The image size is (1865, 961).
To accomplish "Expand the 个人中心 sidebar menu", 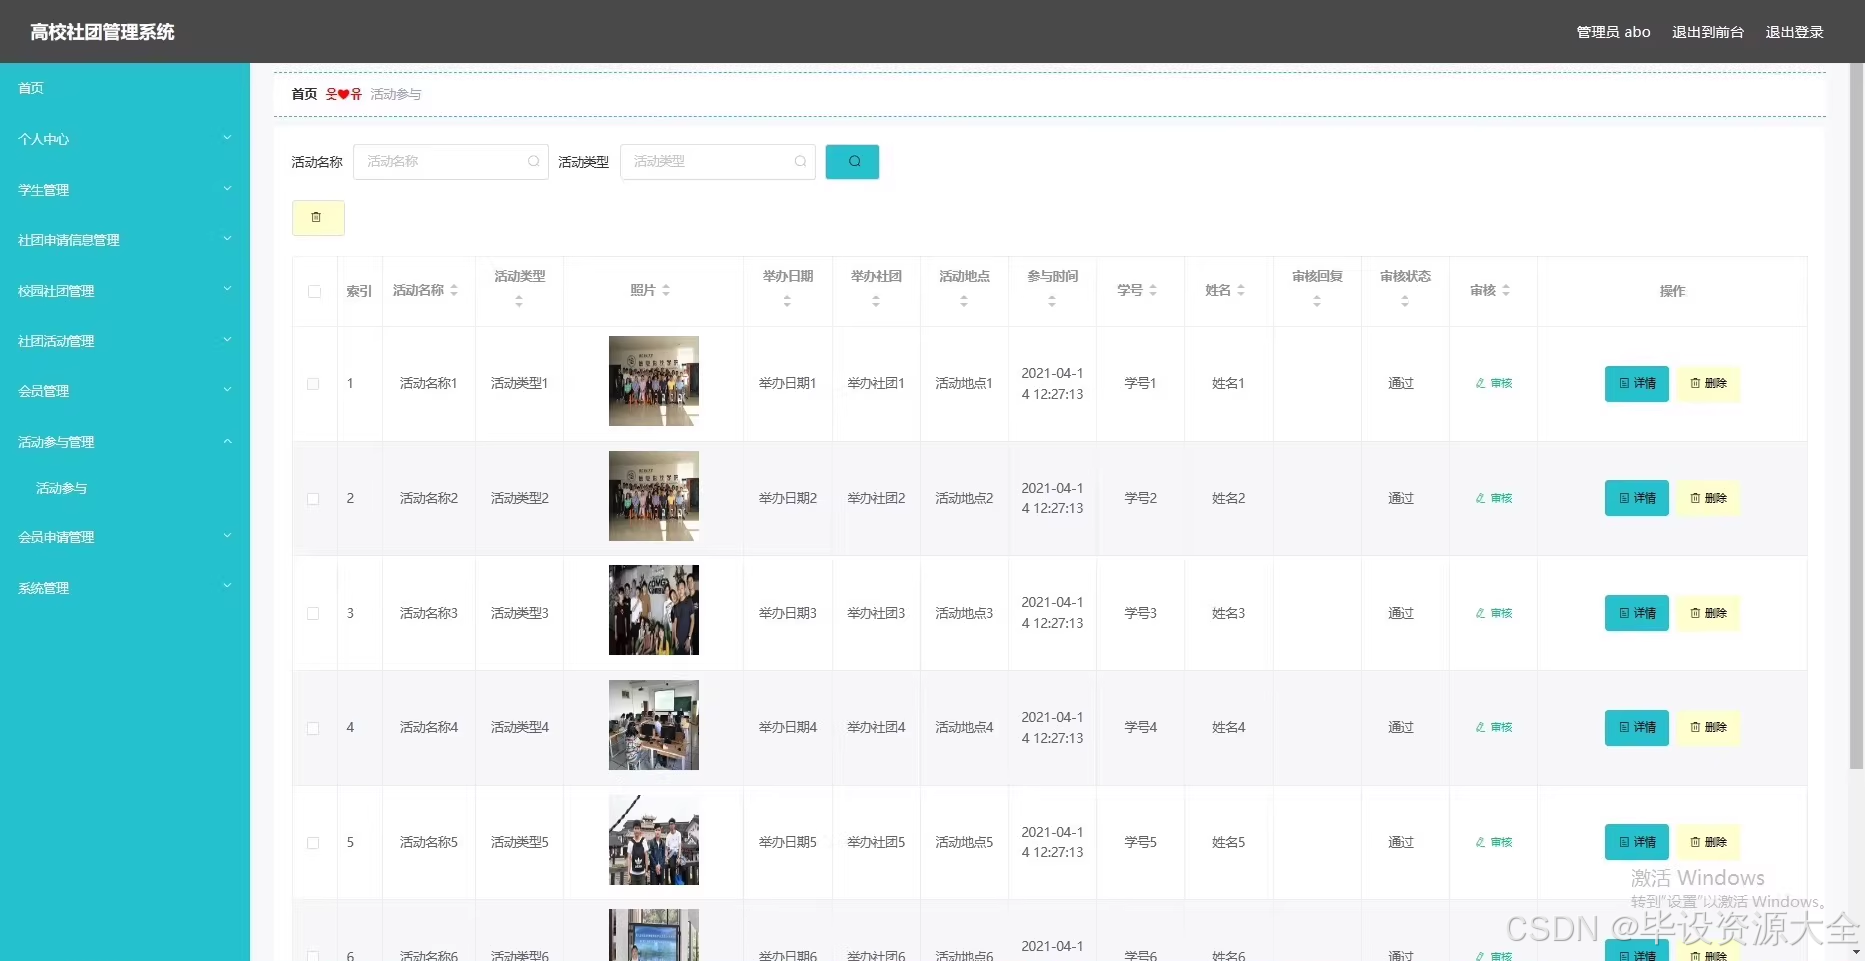I will pyautogui.click(x=125, y=139).
